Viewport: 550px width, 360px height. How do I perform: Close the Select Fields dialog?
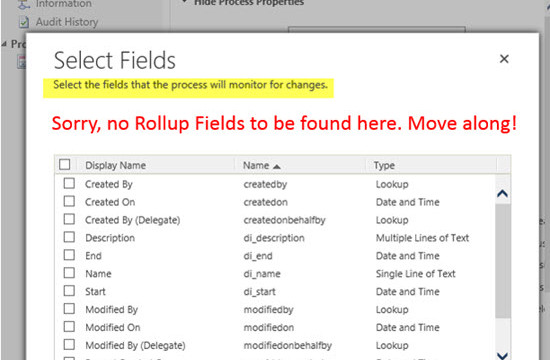click(504, 59)
